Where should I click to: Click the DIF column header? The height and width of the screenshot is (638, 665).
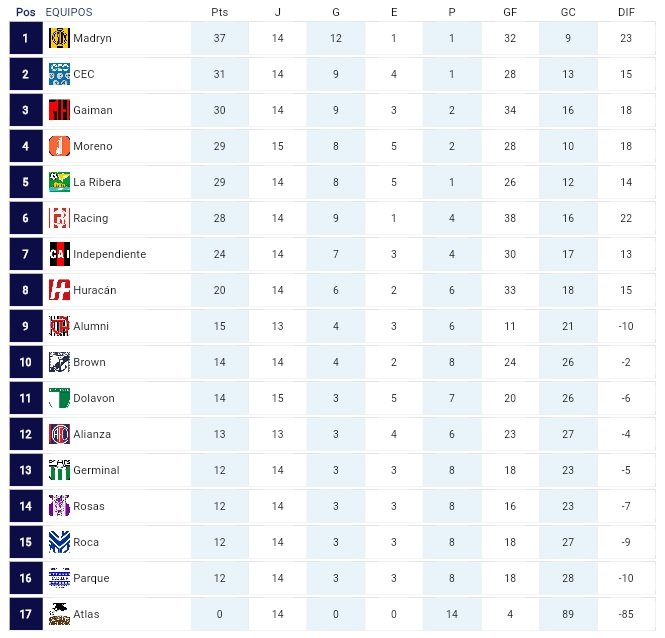pyautogui.click(x=626, y=12)
